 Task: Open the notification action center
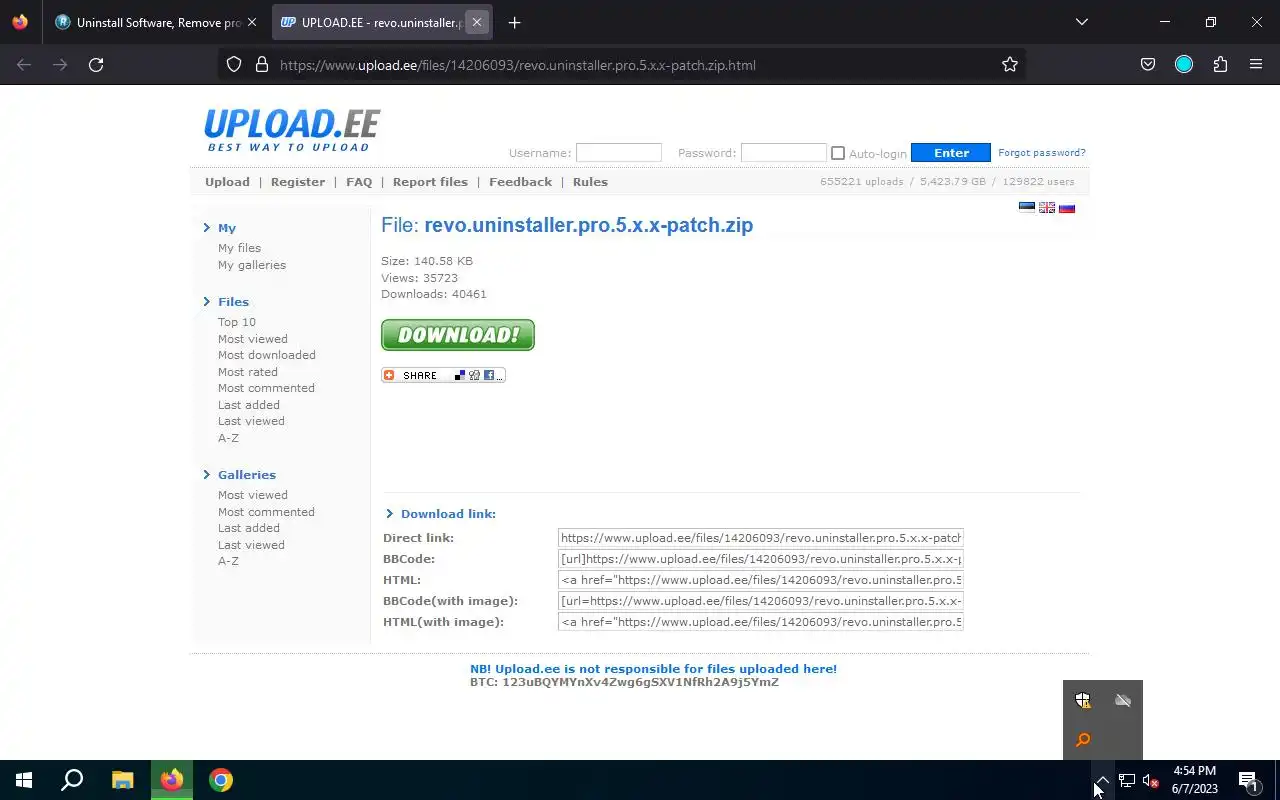click(x=1248, y=781)
